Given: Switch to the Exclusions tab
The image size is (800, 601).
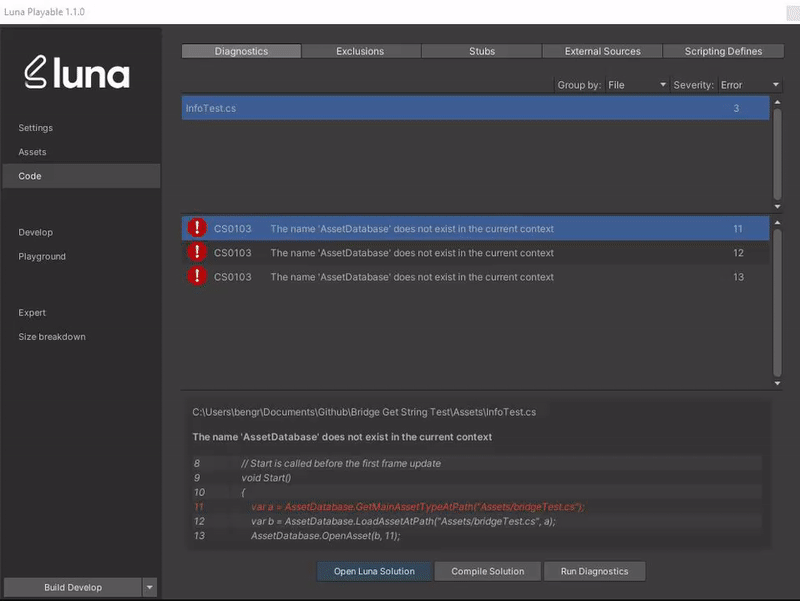Looking at the screenshot, I should pos(360,51).
